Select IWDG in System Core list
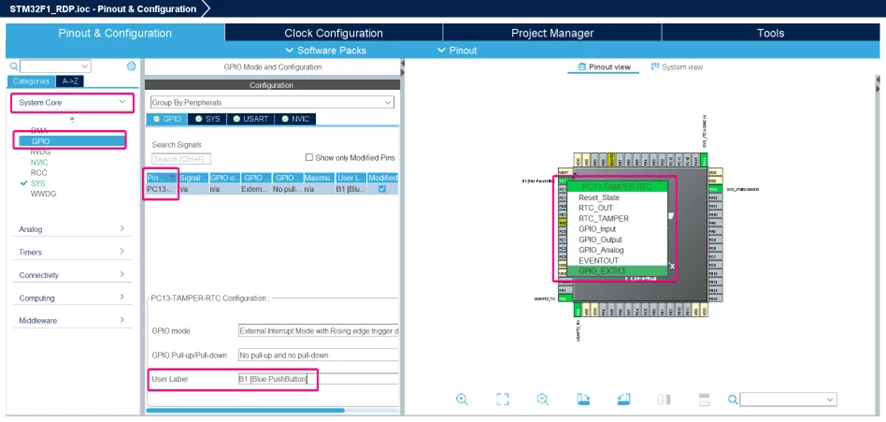This screenshot has width=886, height=422. tap(40, 151)
